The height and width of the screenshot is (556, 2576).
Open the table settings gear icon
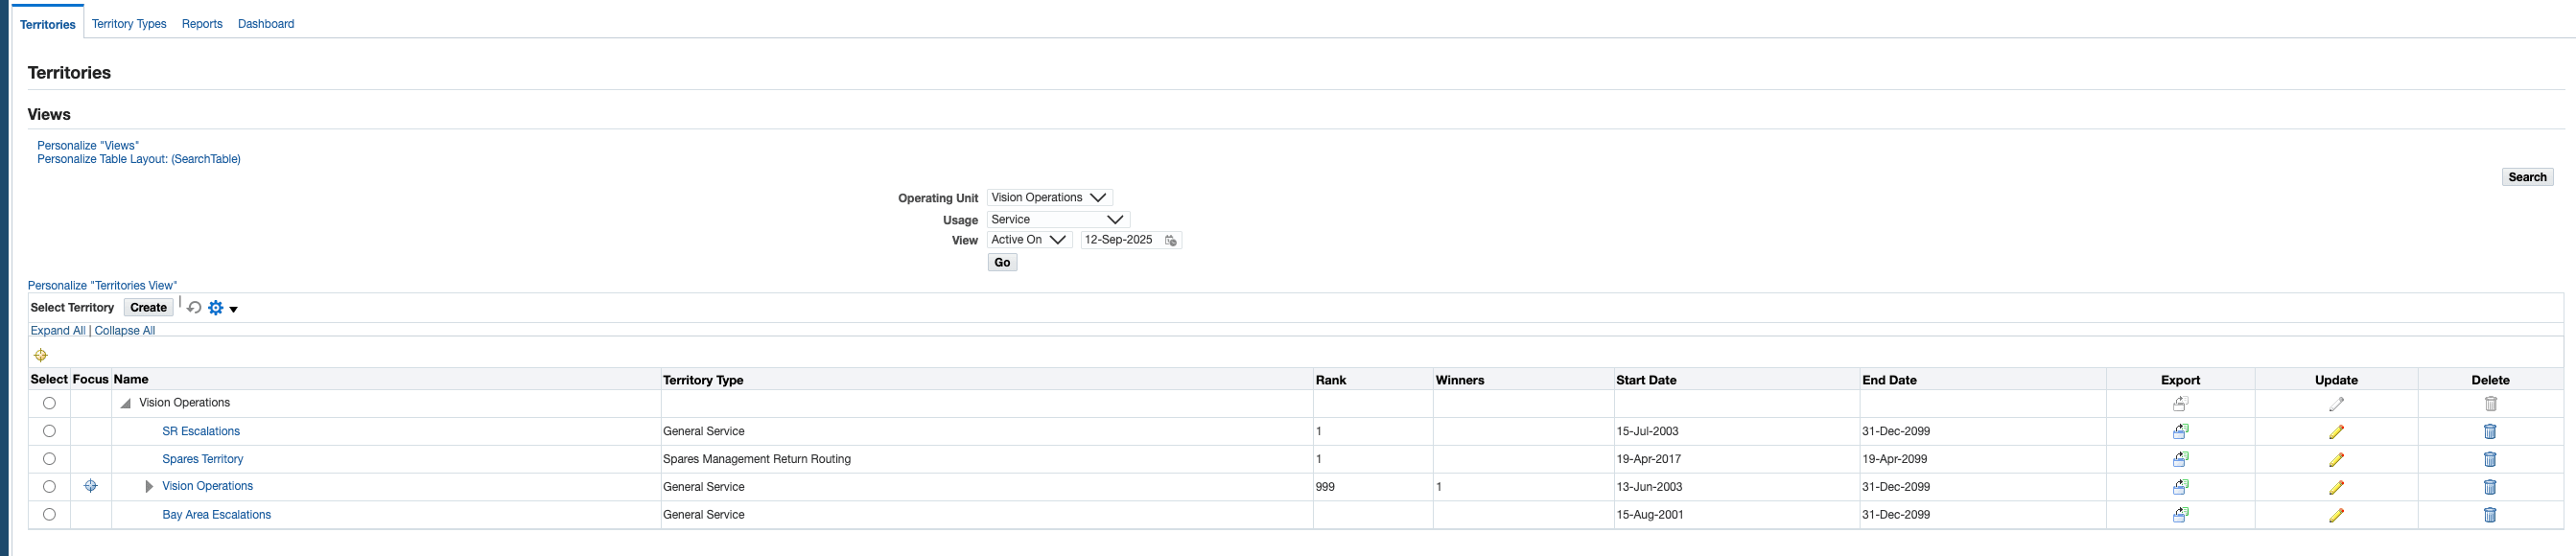(216, 308)
